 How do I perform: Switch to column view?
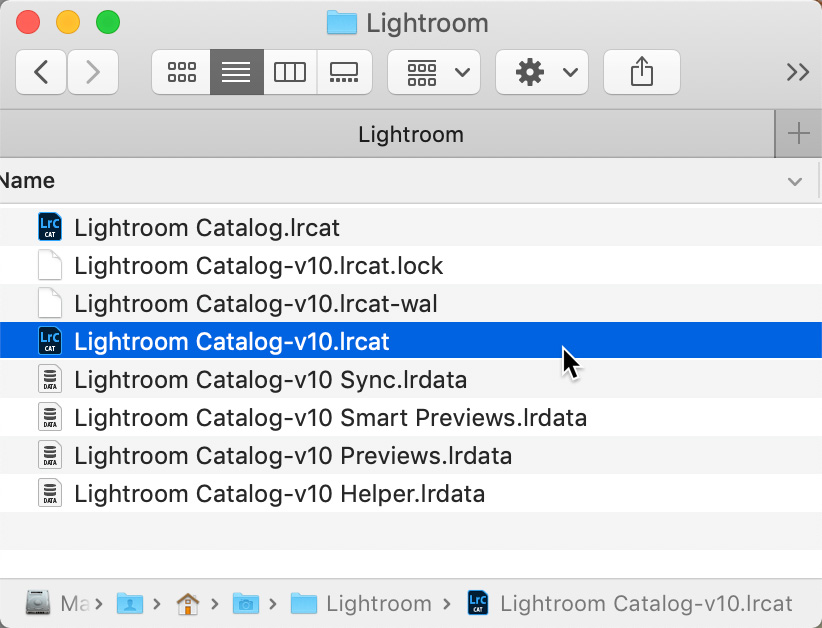(x=290, y=72)
